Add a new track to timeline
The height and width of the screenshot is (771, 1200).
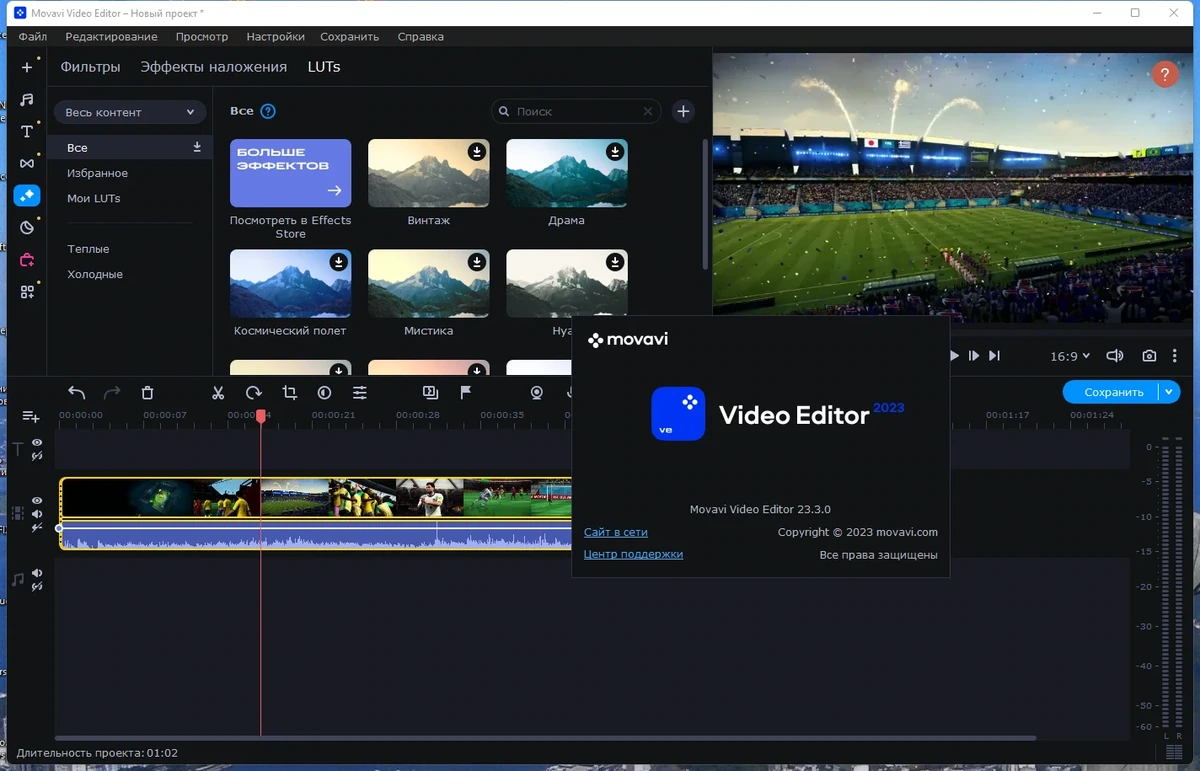coord(31,416)
